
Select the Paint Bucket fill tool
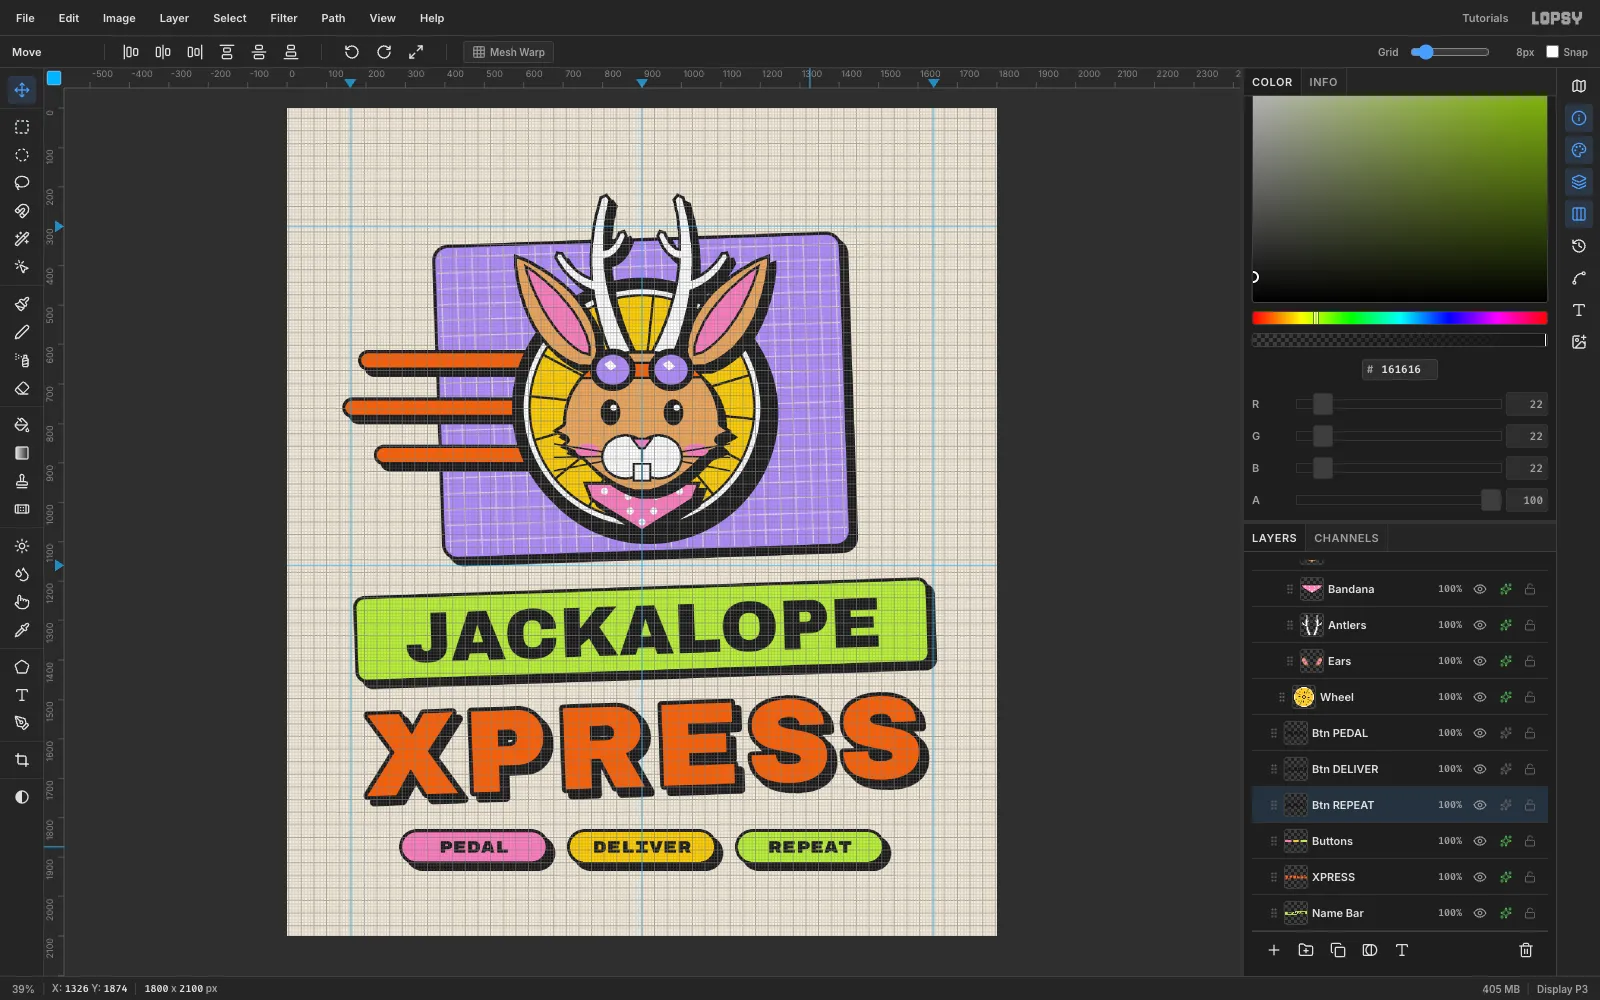[21, 425]
